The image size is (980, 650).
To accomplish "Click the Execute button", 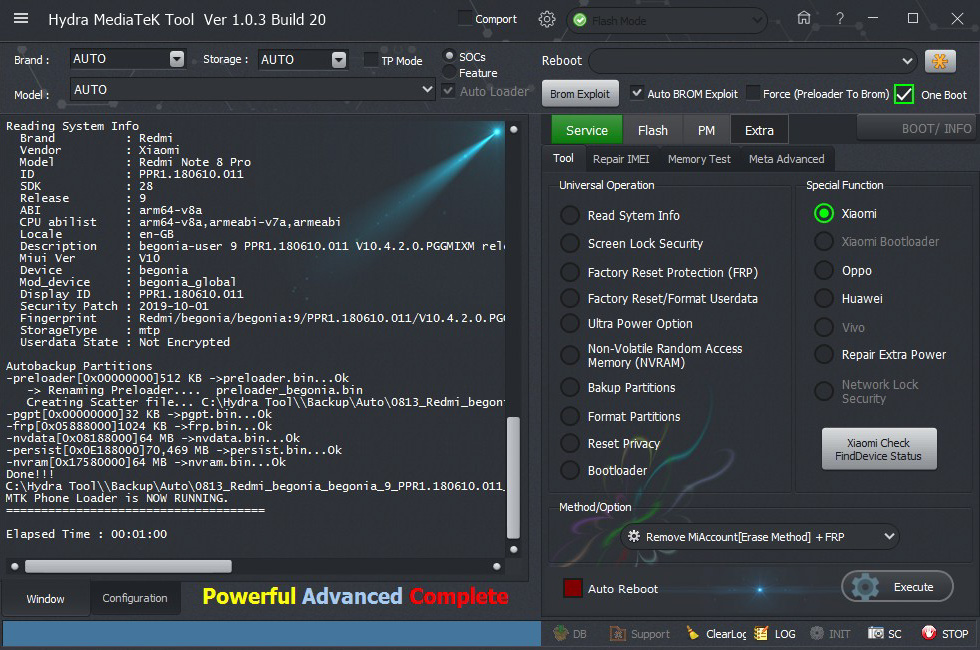I will point(897,587).
